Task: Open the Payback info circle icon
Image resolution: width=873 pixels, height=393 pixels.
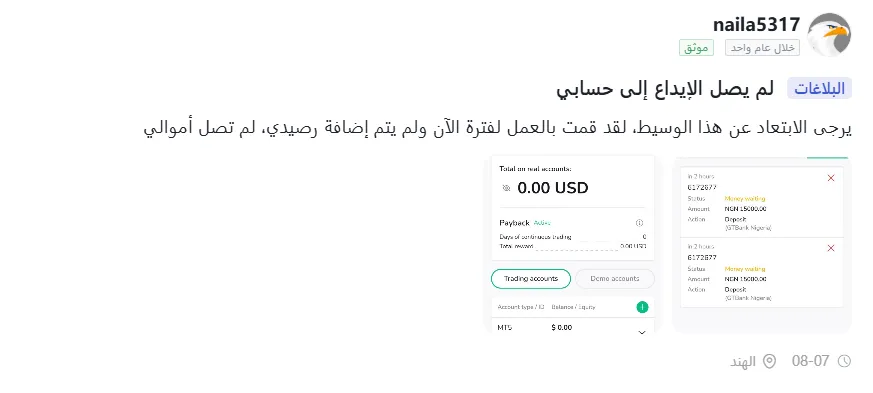Action: tap(639, 223)
